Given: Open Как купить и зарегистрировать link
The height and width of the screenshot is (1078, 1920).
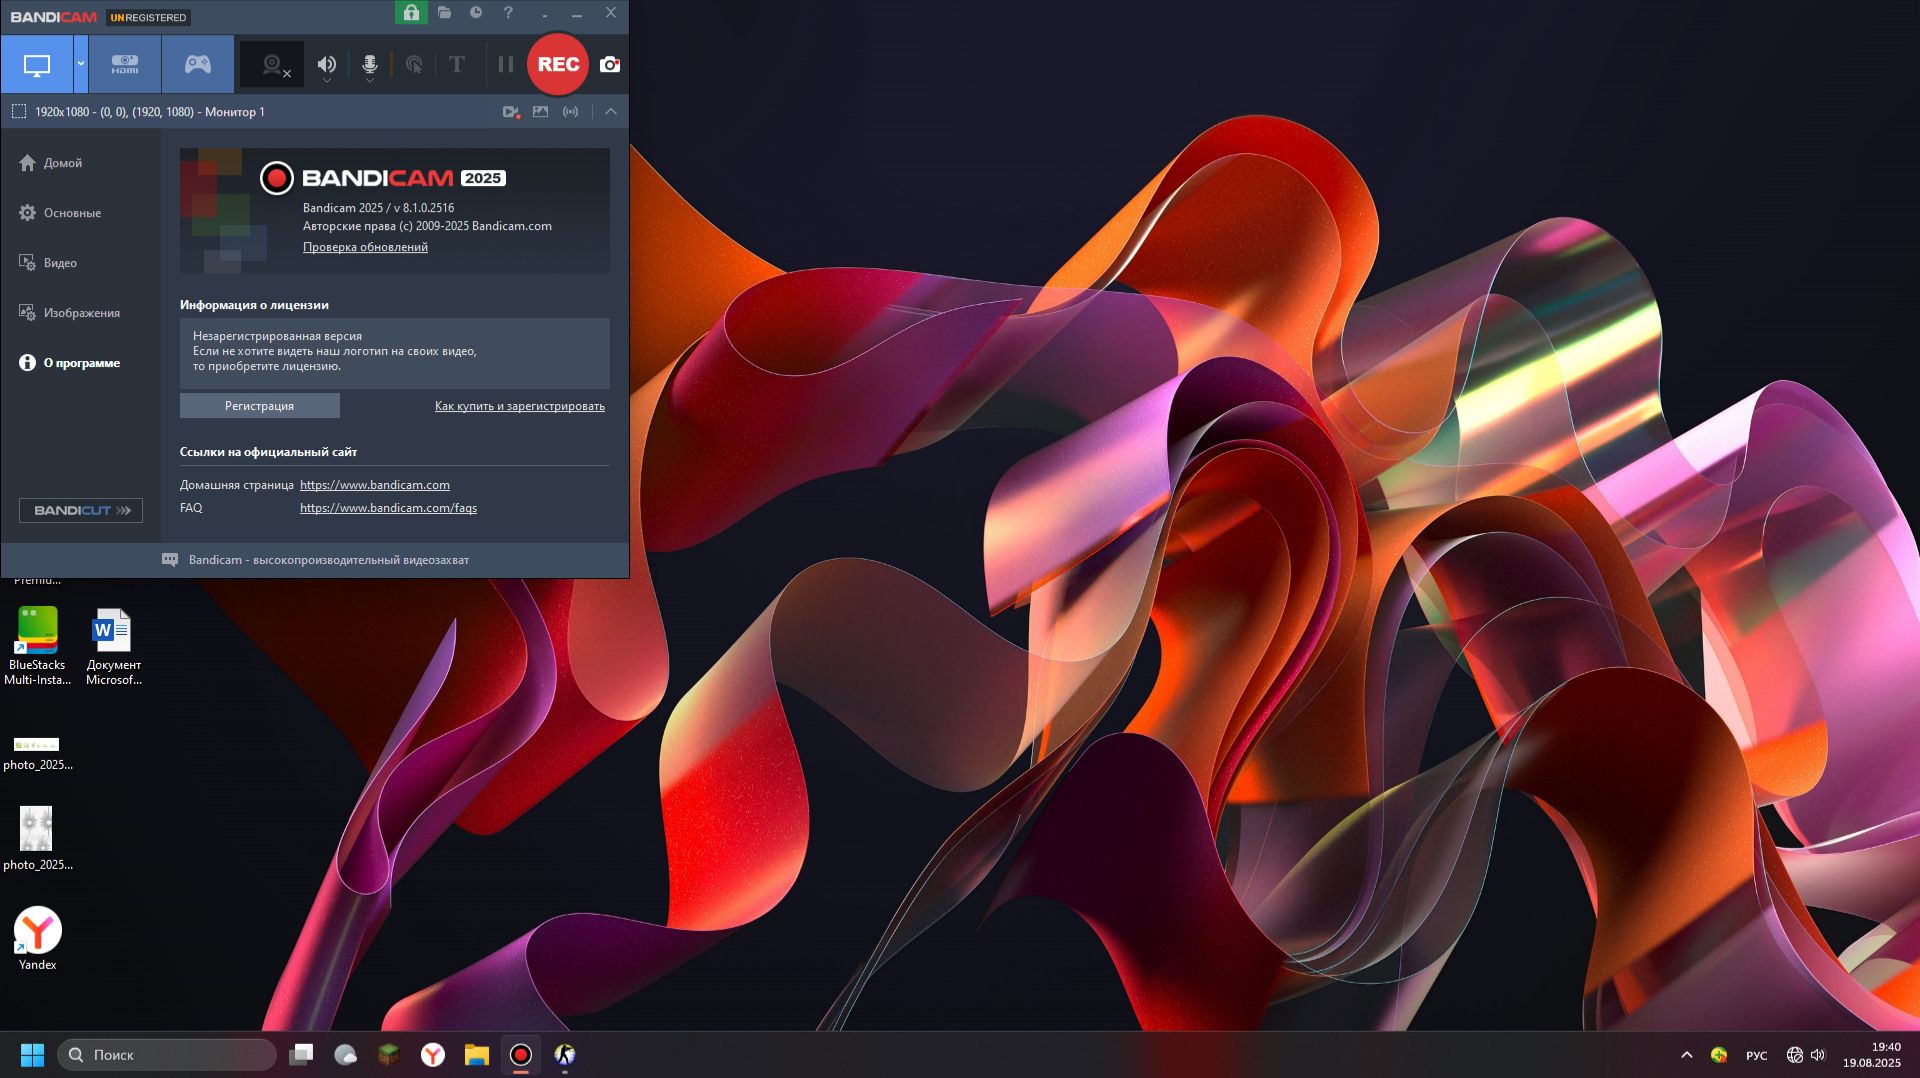Looking at the screenshot, I should [x=520, y=406].
